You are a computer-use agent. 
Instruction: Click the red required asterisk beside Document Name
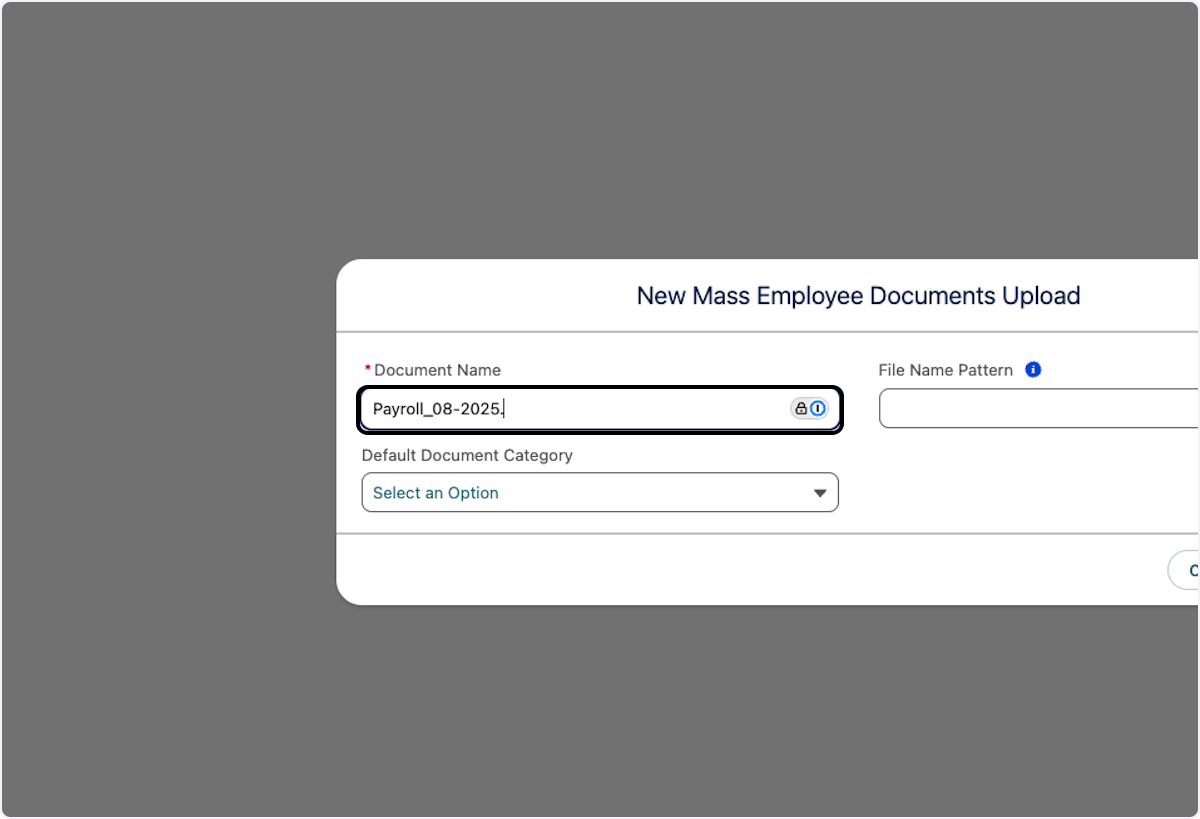367,370
